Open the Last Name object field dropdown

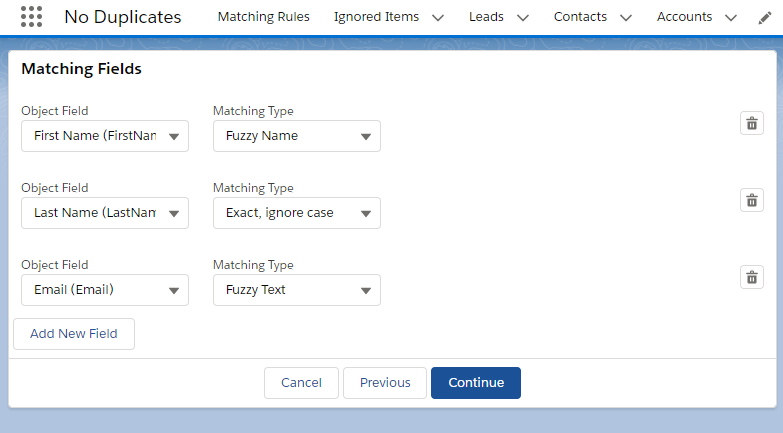(105, 213)
